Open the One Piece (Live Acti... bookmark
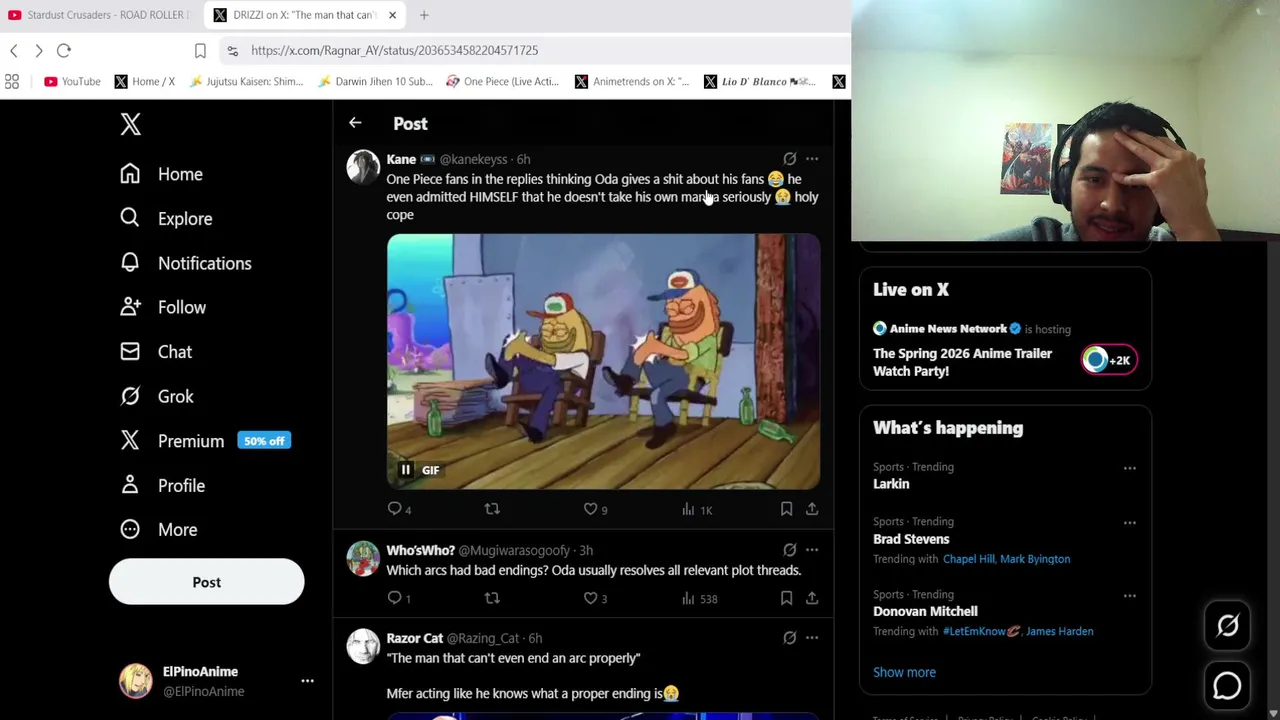1280x720 pixels. pyautogui.click(x=502, y=82)
